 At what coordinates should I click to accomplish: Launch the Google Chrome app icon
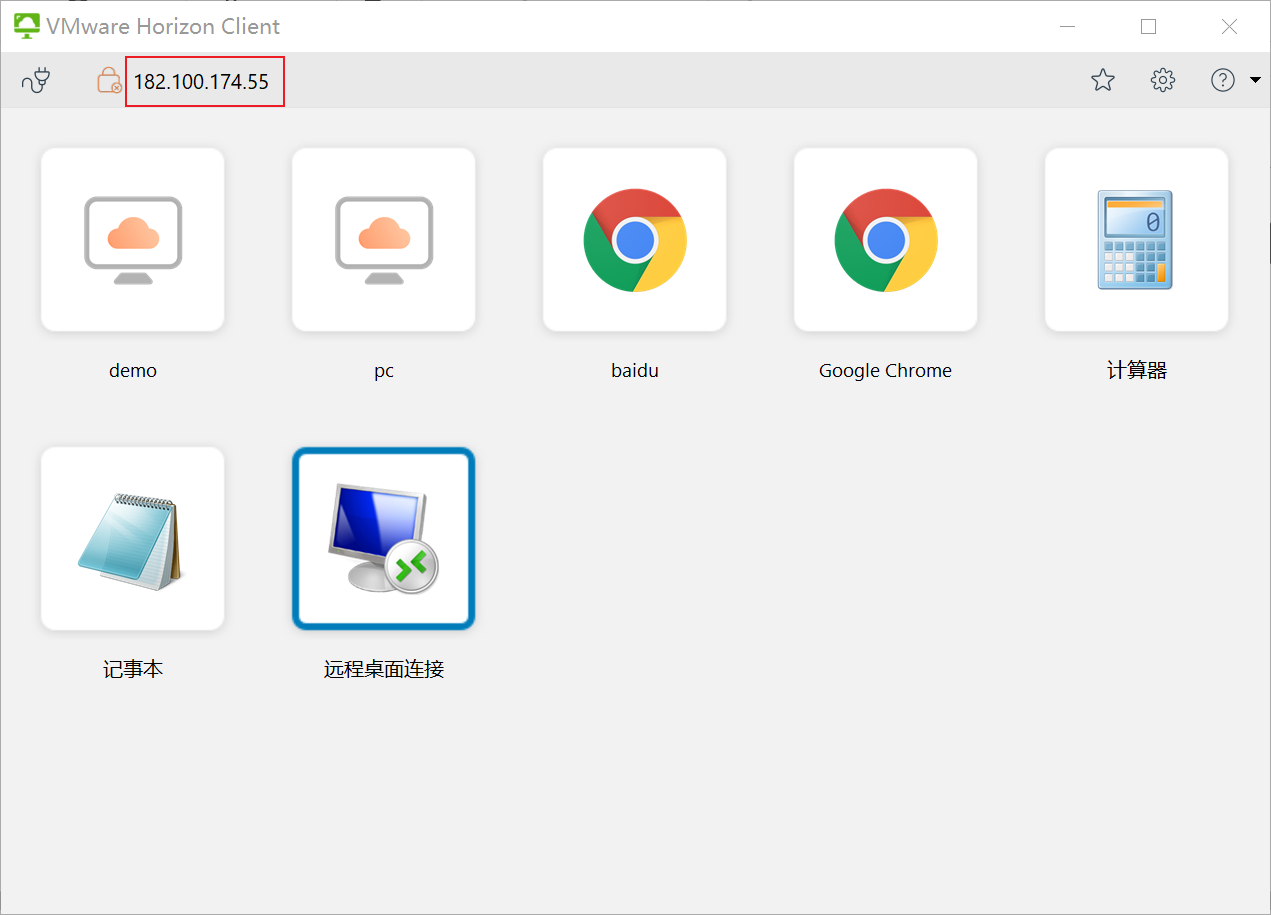885,240
